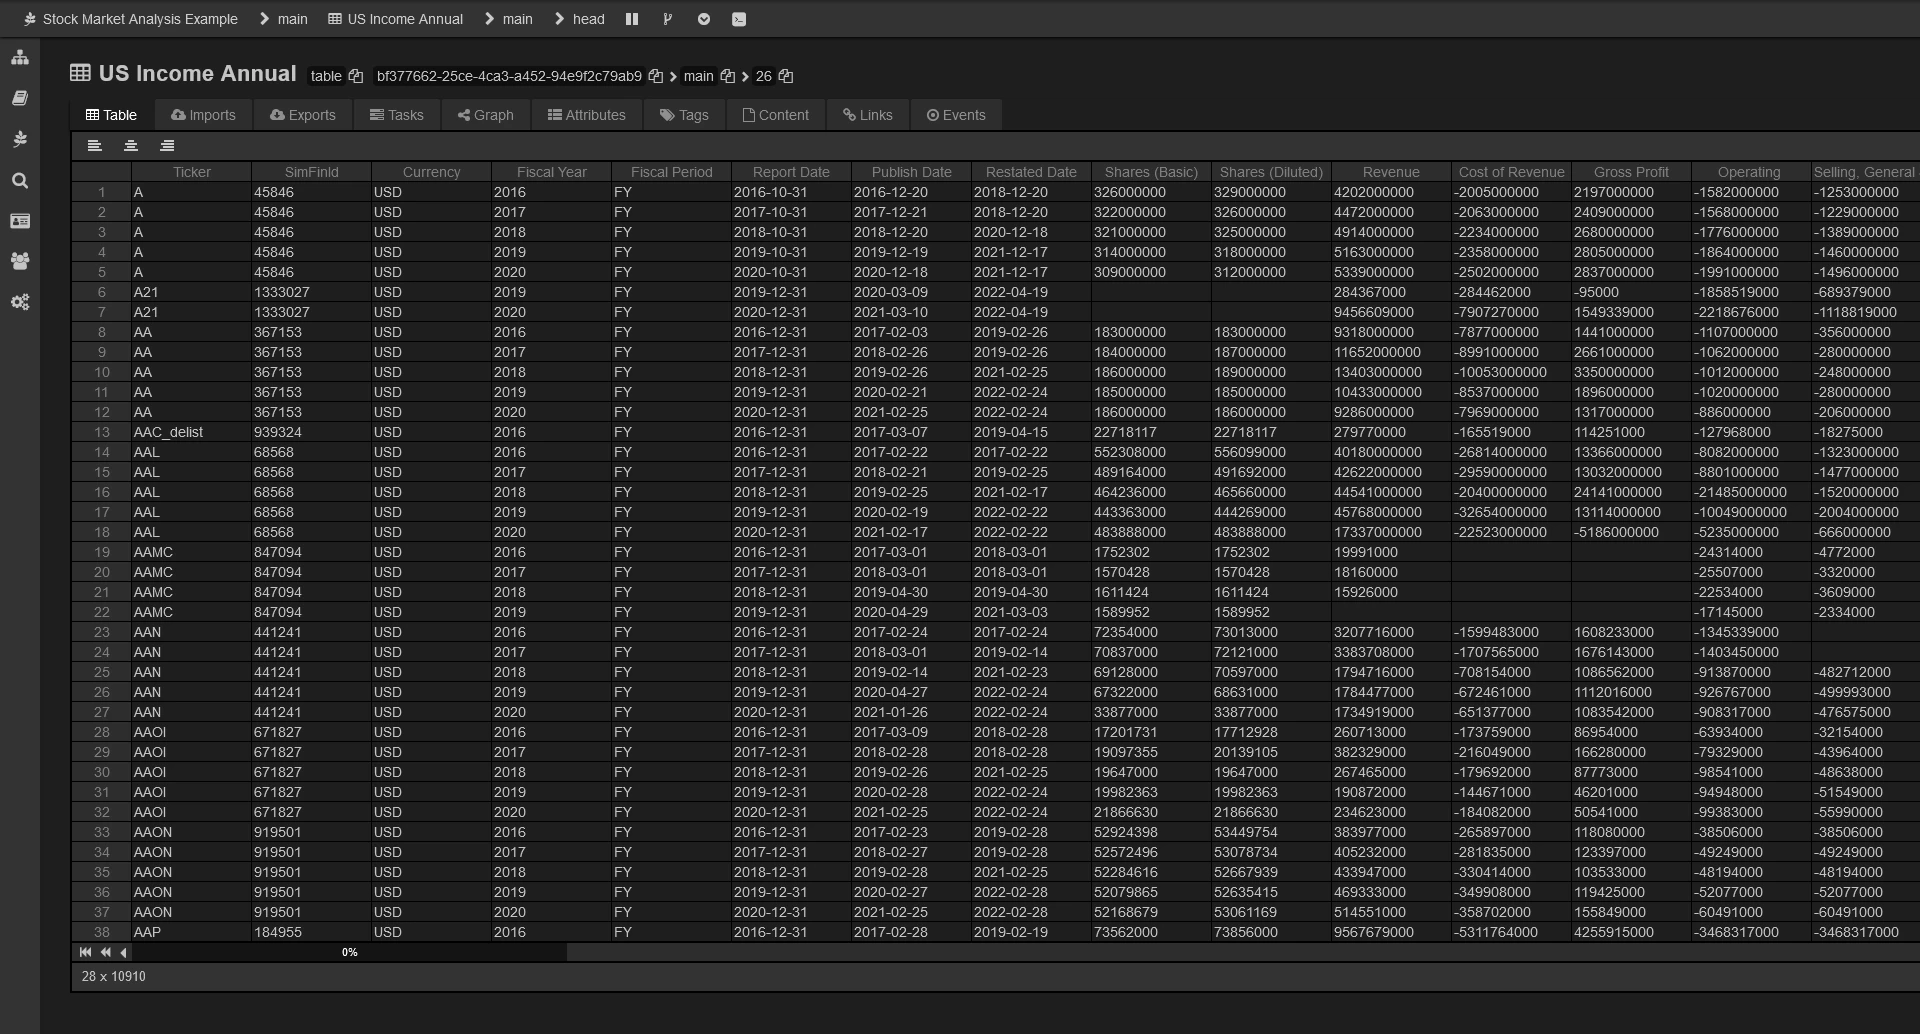Select row number 25 header

click(x=101, y=672)
